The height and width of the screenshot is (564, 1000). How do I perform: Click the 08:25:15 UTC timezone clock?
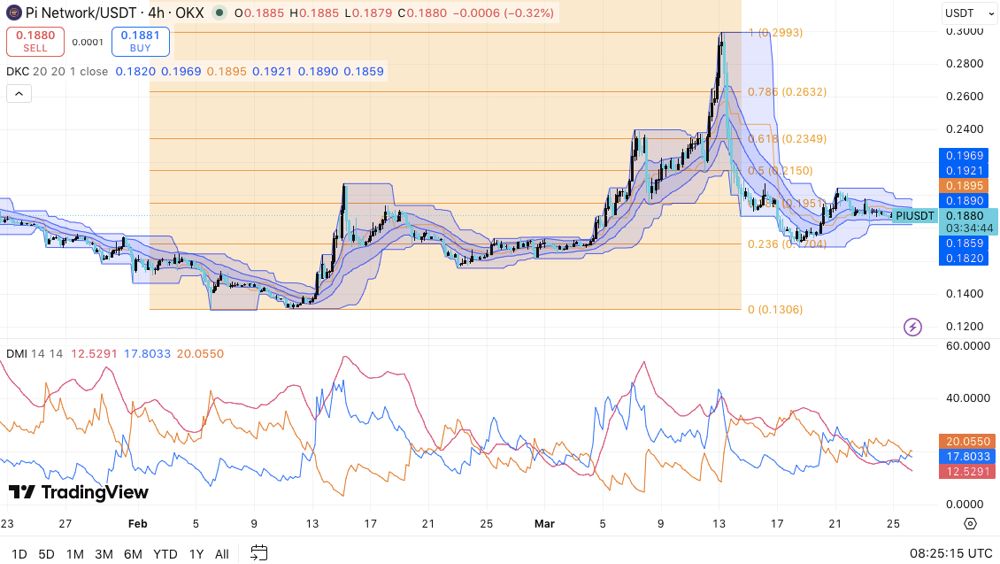pyautogui.click(x=951, y=553)
